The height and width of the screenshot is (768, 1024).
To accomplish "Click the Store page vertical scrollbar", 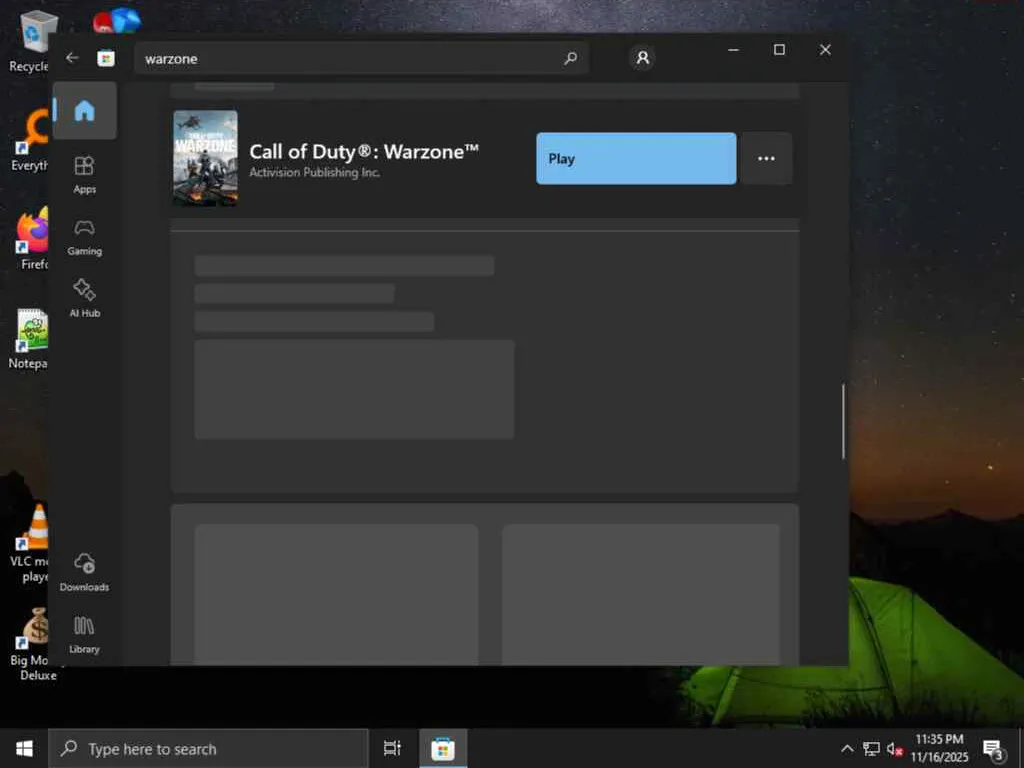I will pyautogui.click(x=843, y=421).
